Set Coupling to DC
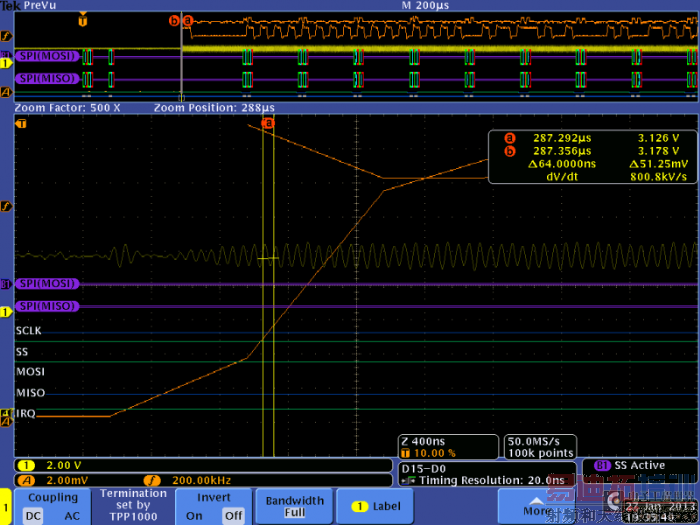 [x=33, y=515]
